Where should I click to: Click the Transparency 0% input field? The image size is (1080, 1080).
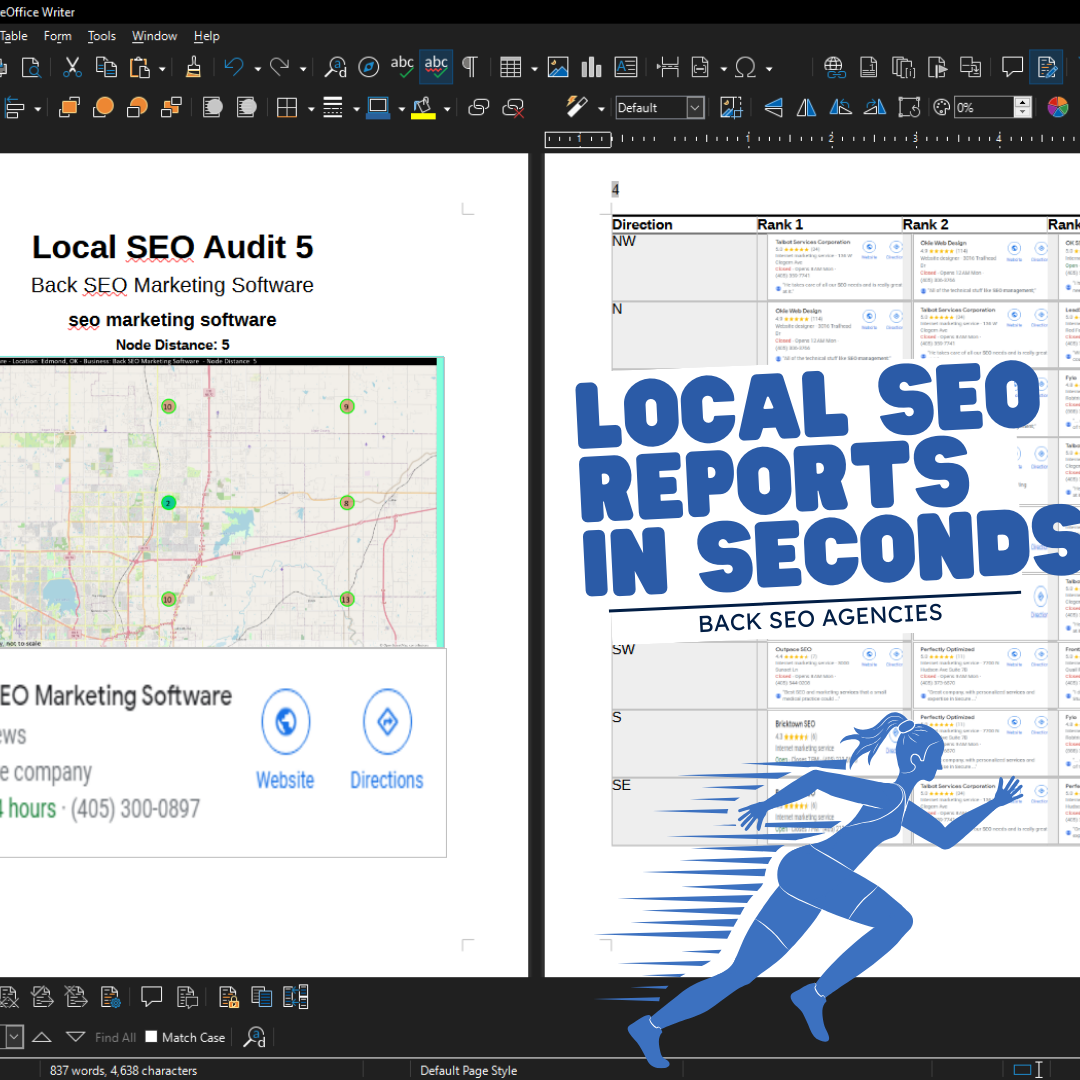pyautogui.click(x=984, y=108)
